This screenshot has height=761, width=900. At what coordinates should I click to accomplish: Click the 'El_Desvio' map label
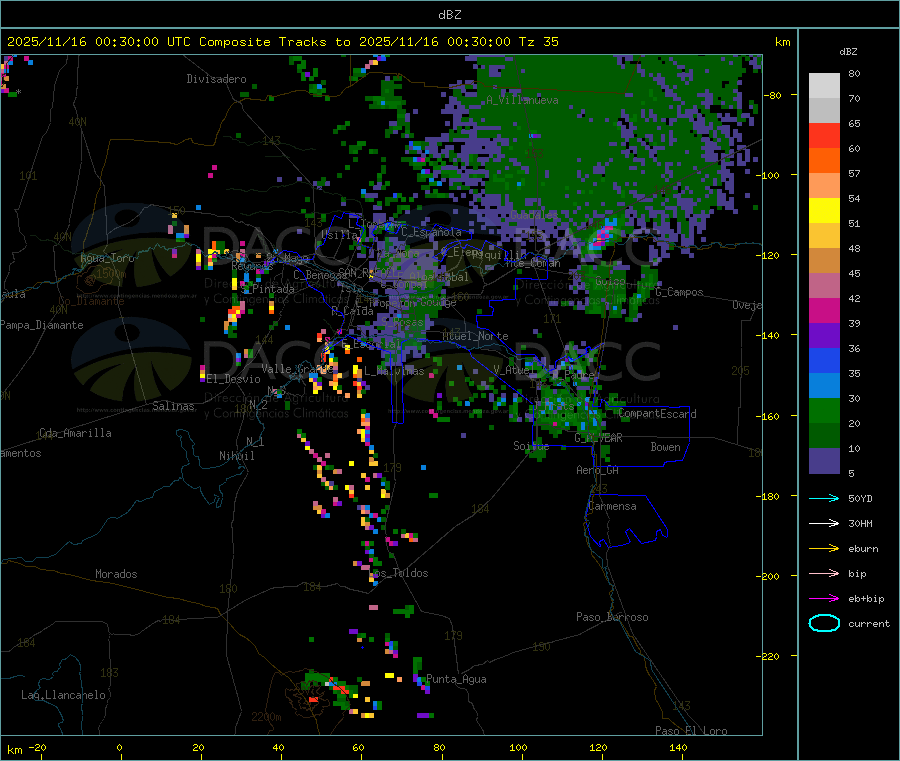[x=233, y=379]
